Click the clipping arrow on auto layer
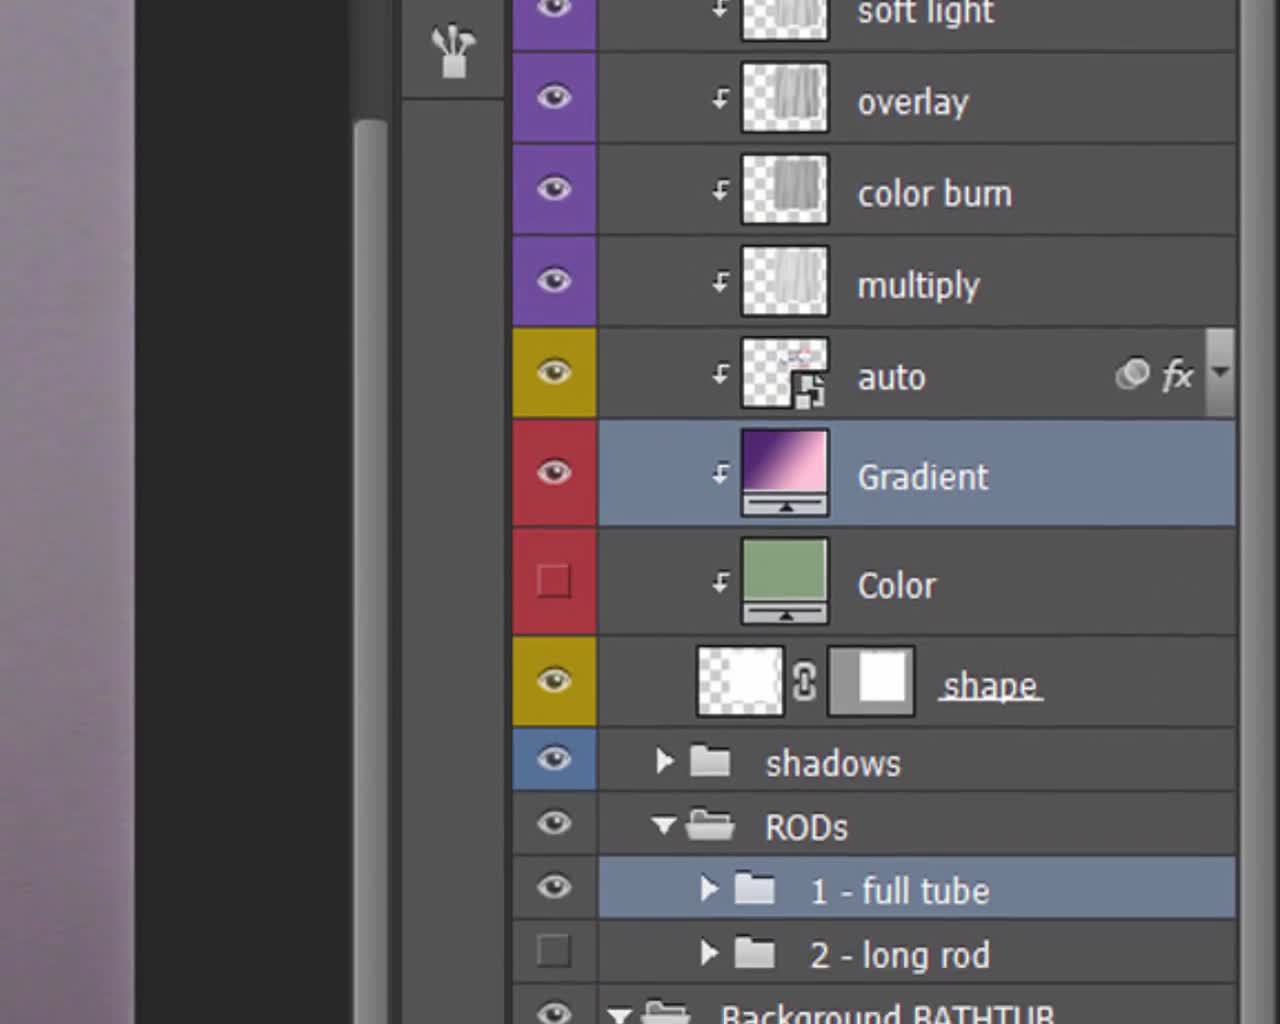Viewport: 1280px width, 1024px height. pos(720,374)
